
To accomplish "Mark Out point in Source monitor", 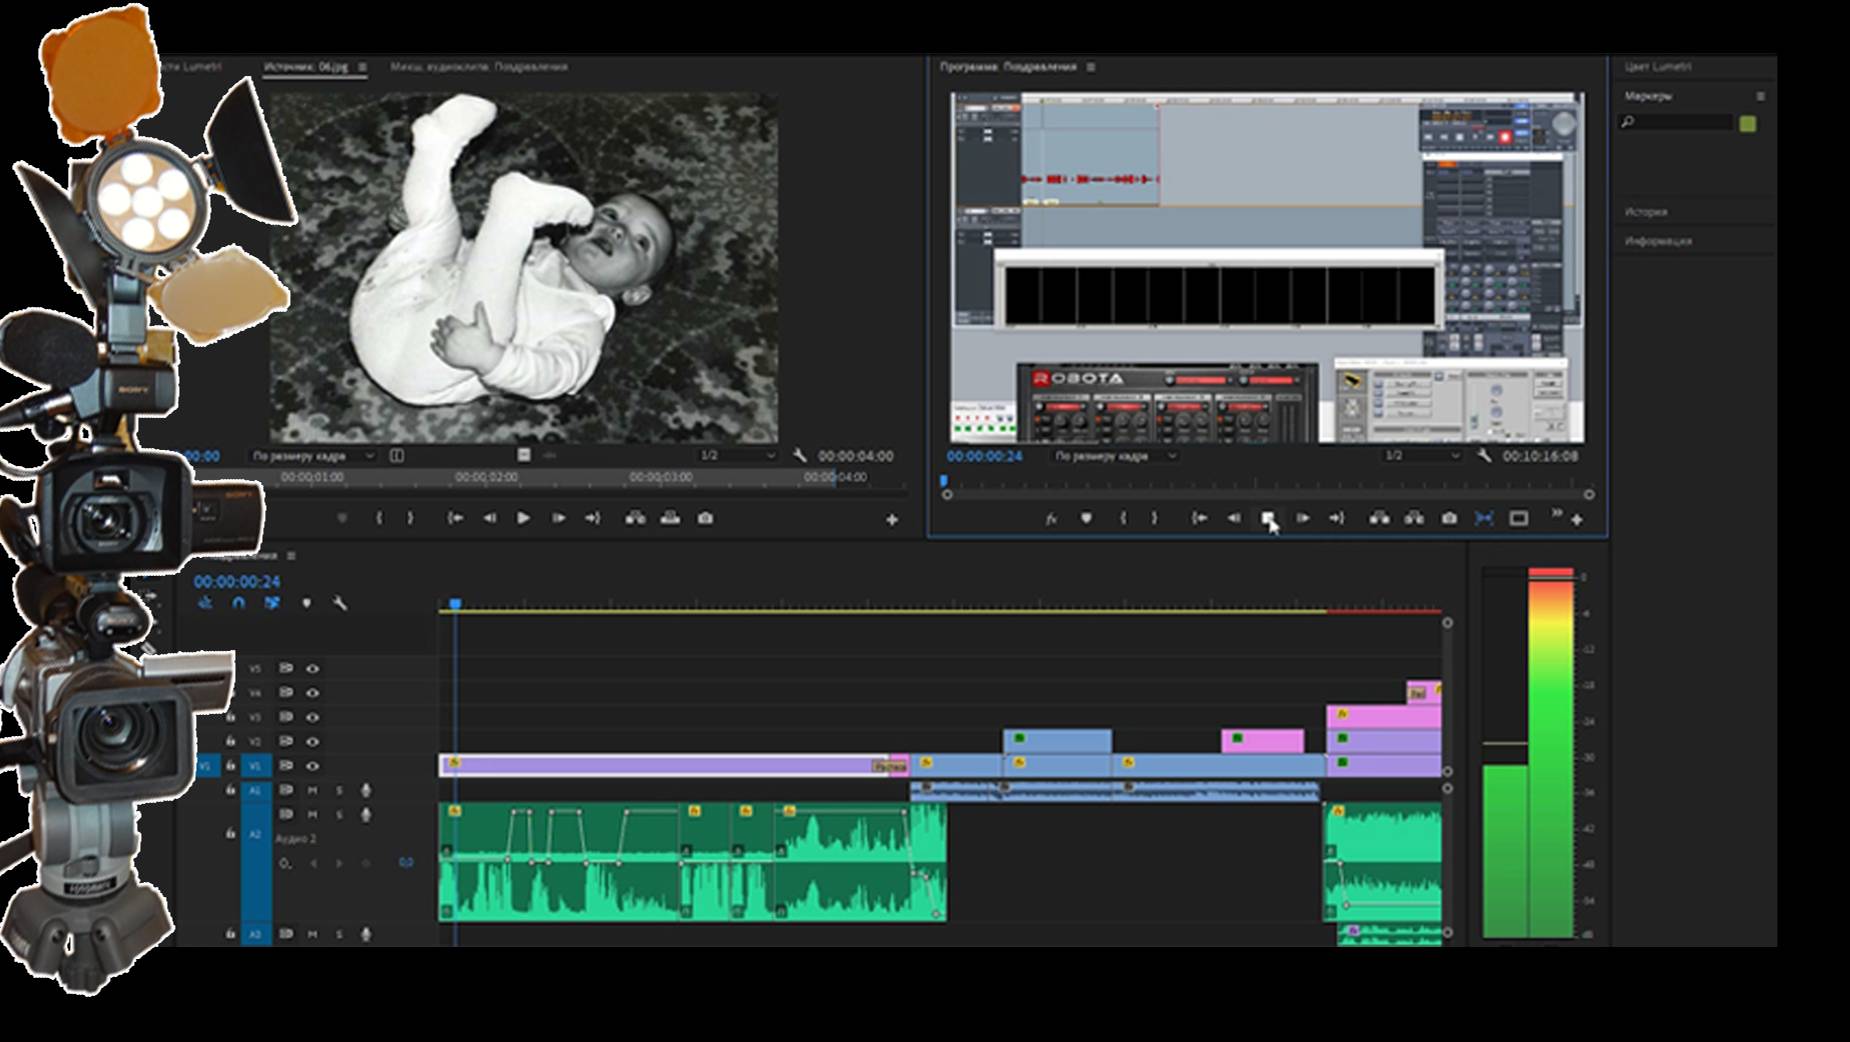I will pos(410,518).
